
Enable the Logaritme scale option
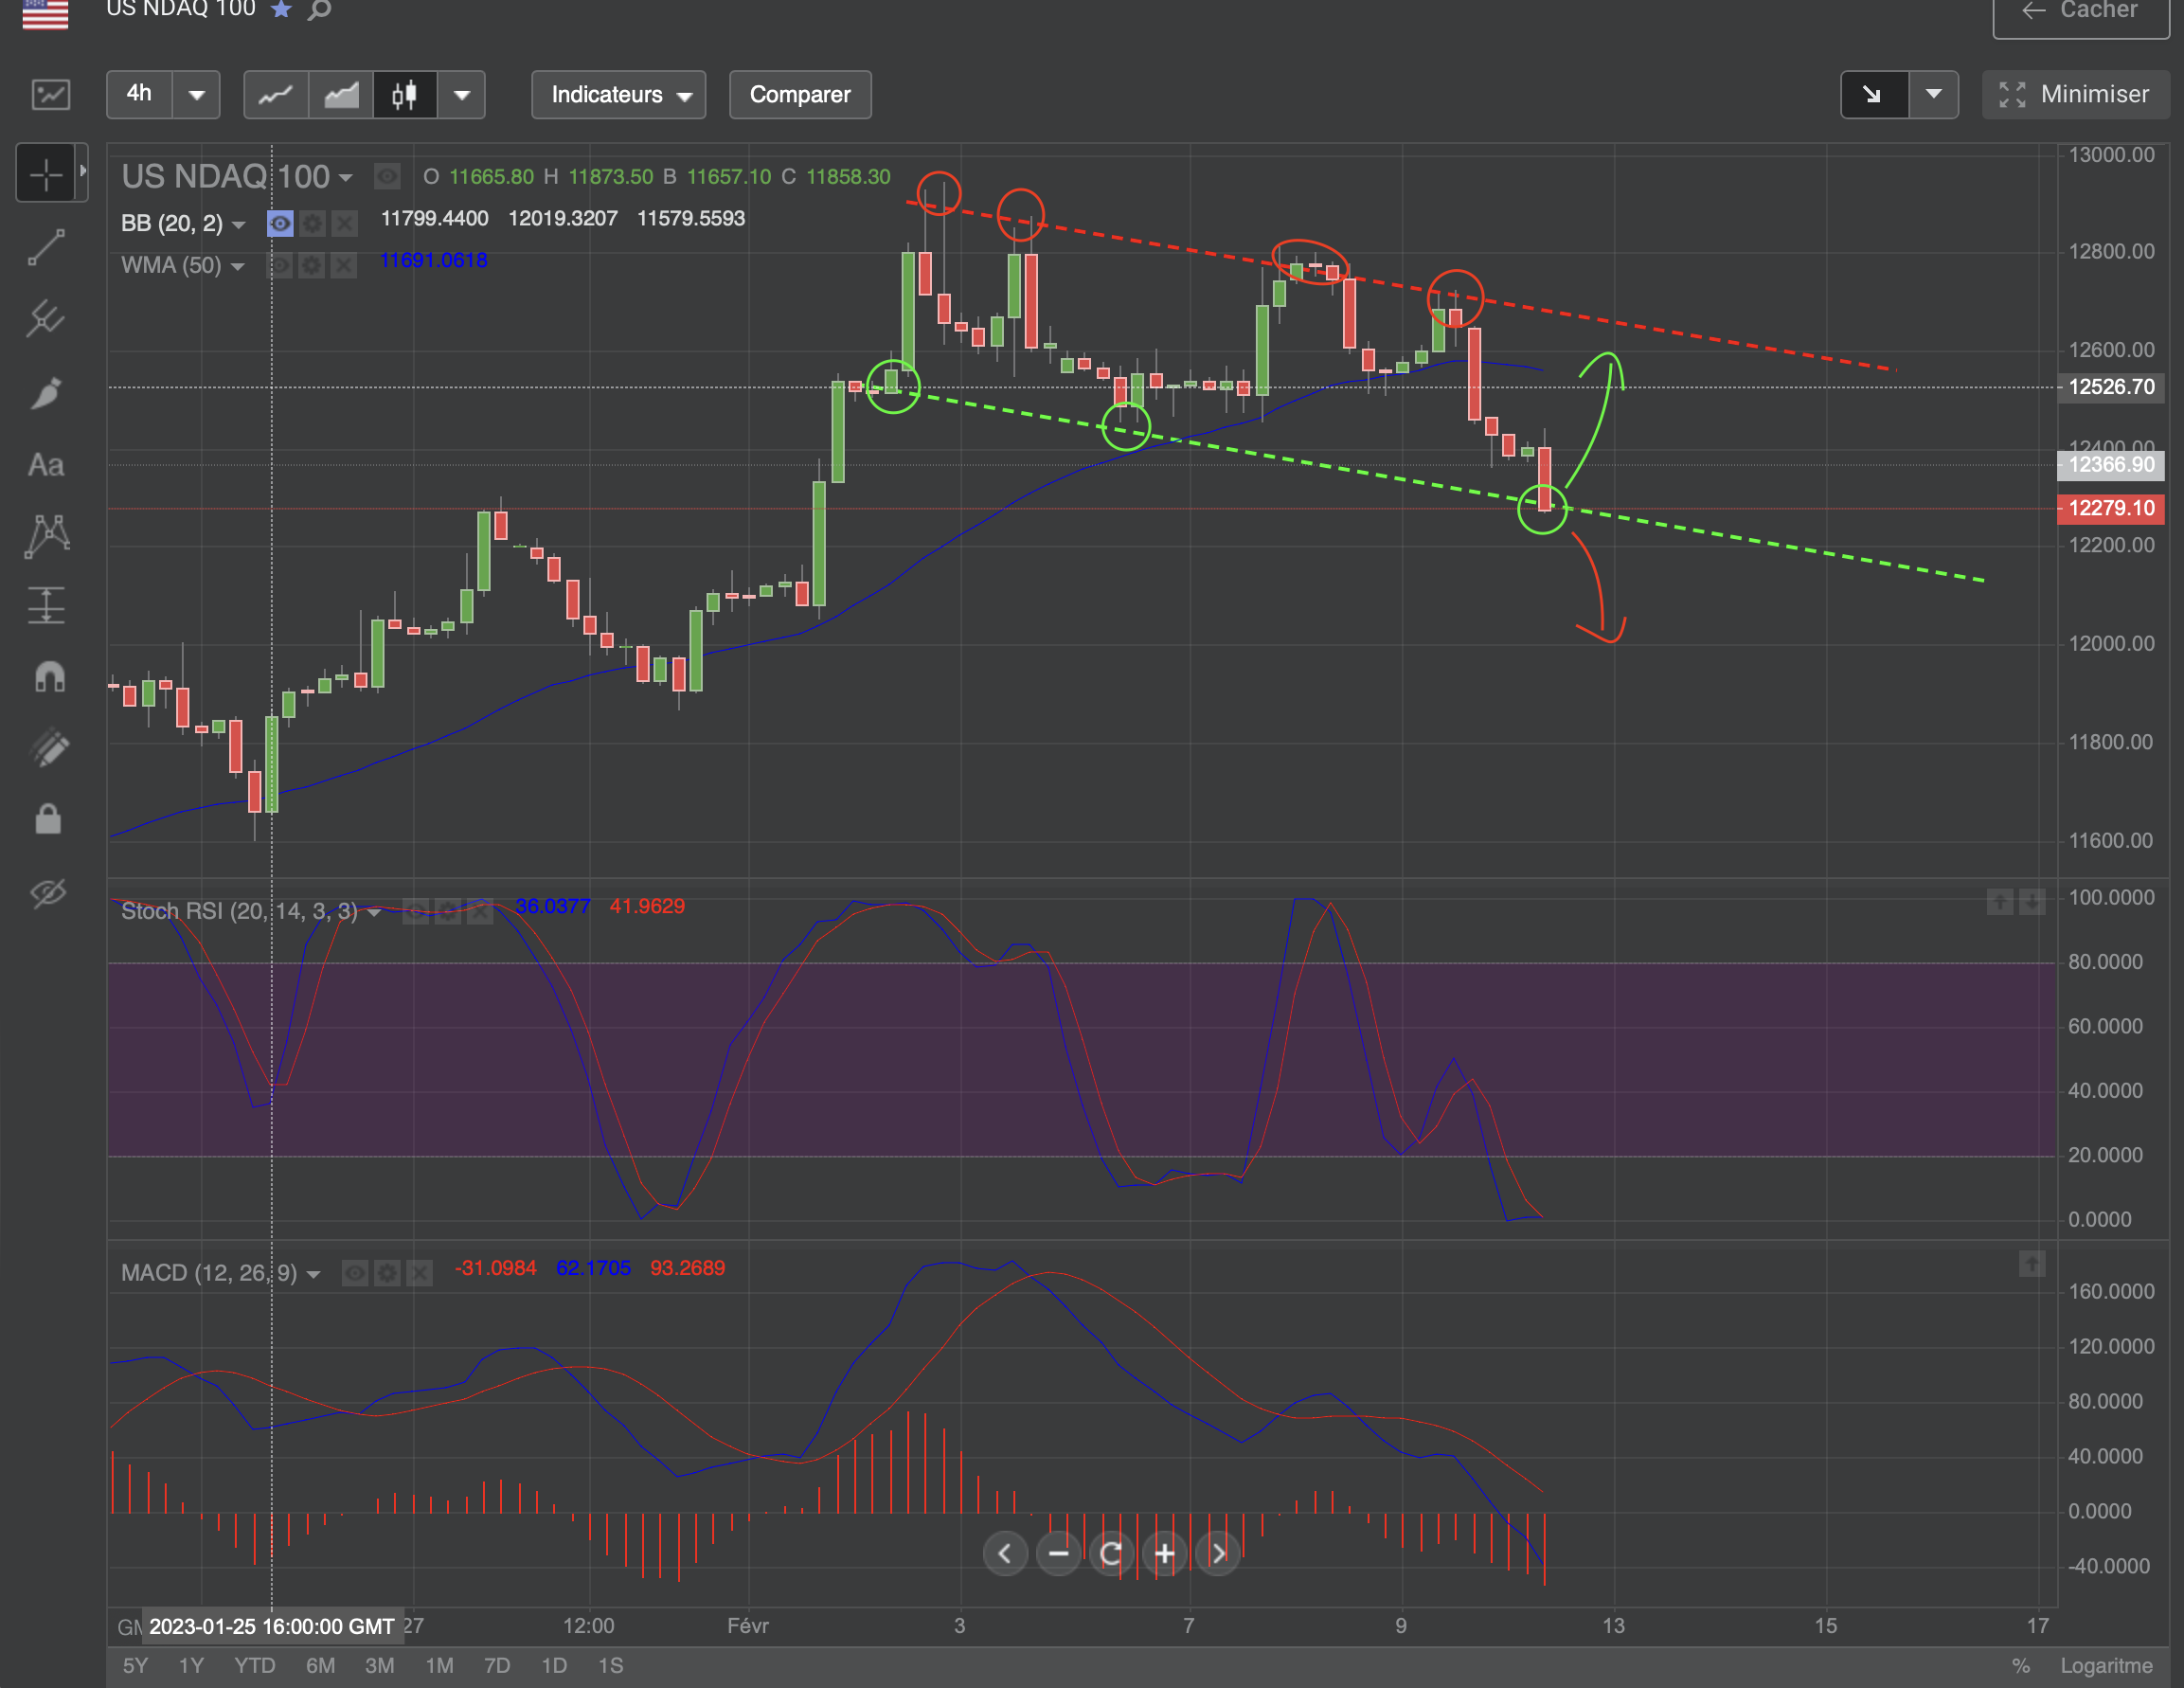tap(2105, 1665)
